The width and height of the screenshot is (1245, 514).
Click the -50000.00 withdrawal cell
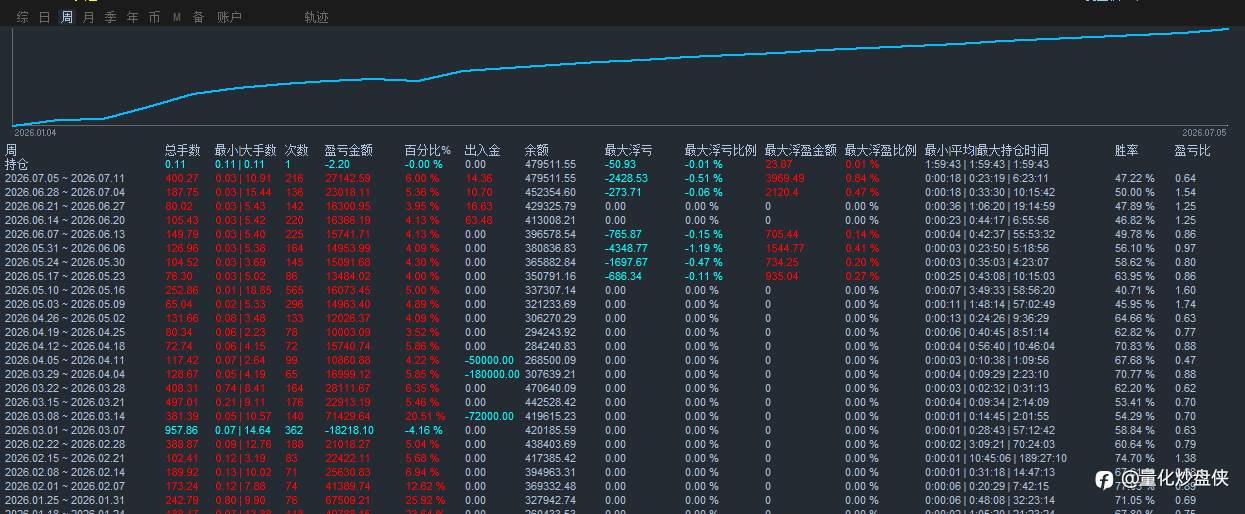pos(490,360)
